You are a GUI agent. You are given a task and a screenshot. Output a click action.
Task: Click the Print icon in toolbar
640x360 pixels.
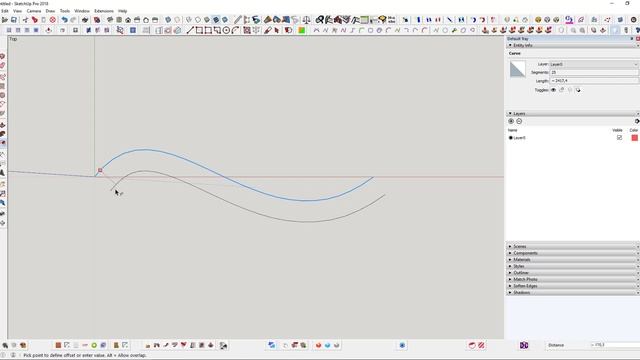point(85,20)
